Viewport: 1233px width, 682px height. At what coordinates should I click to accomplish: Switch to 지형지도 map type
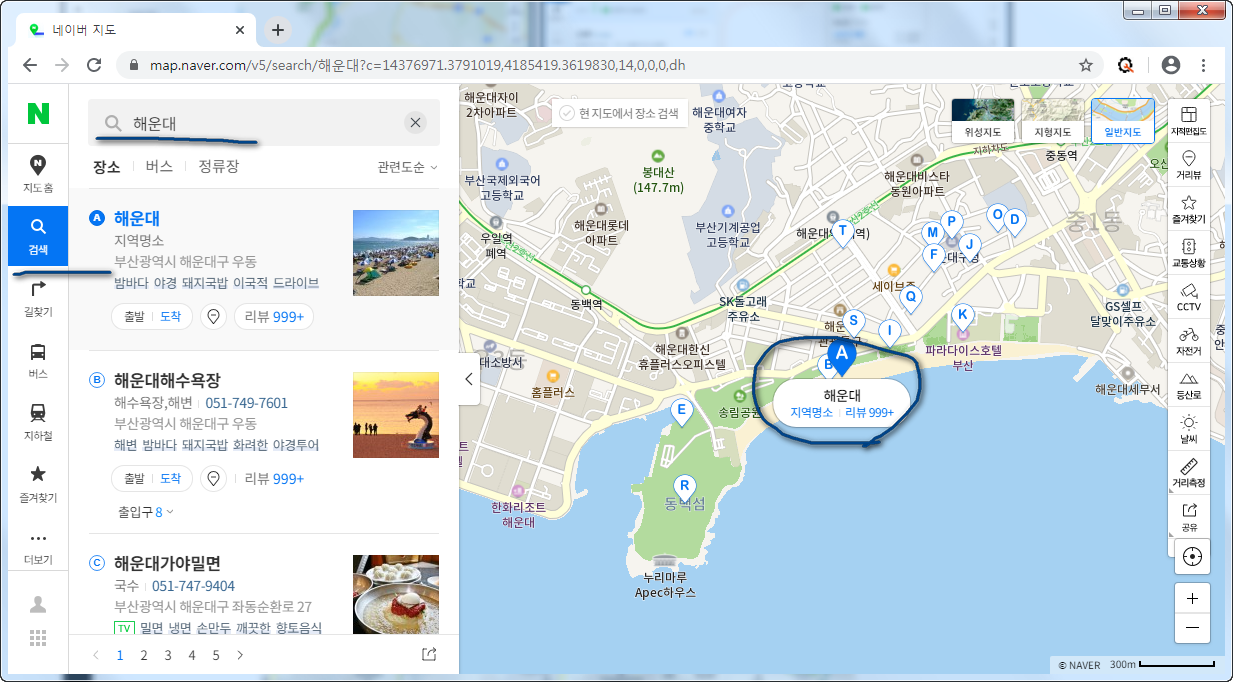[1053, 121]
